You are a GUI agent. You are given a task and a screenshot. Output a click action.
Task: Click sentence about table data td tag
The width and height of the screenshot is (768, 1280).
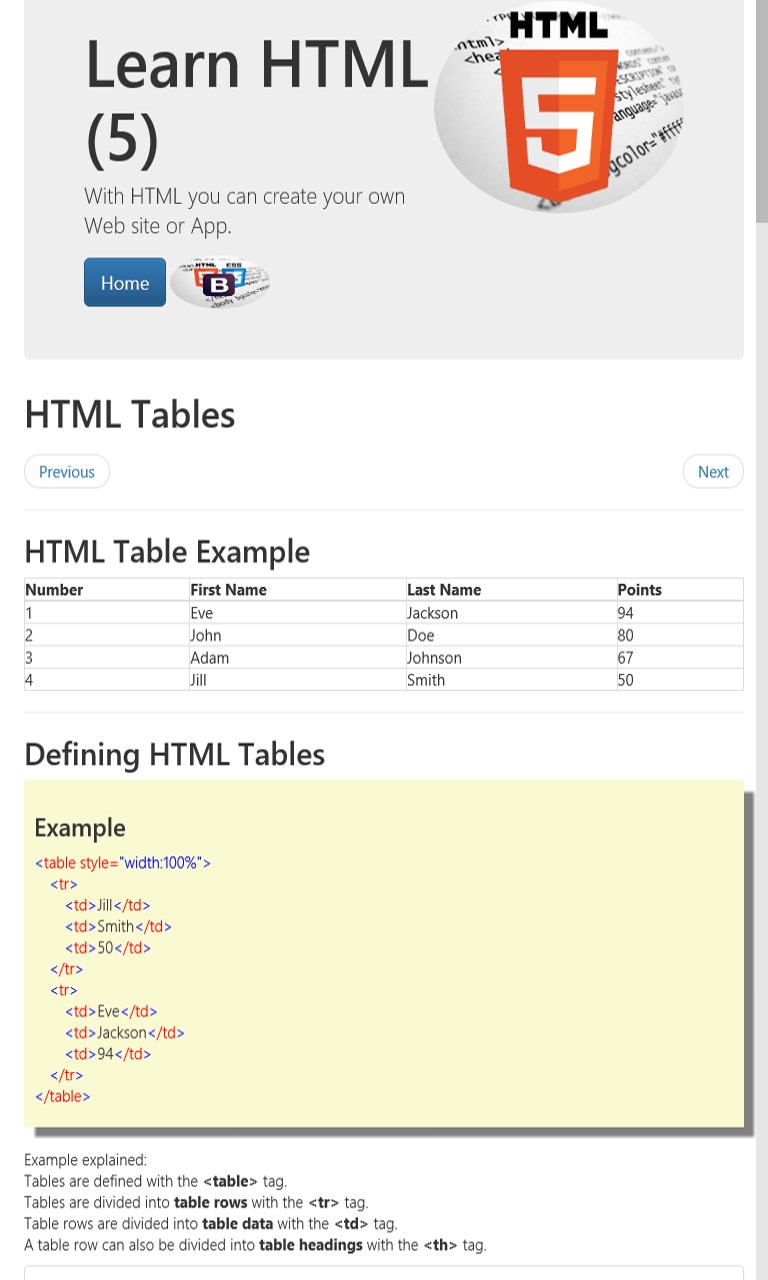211,1223
